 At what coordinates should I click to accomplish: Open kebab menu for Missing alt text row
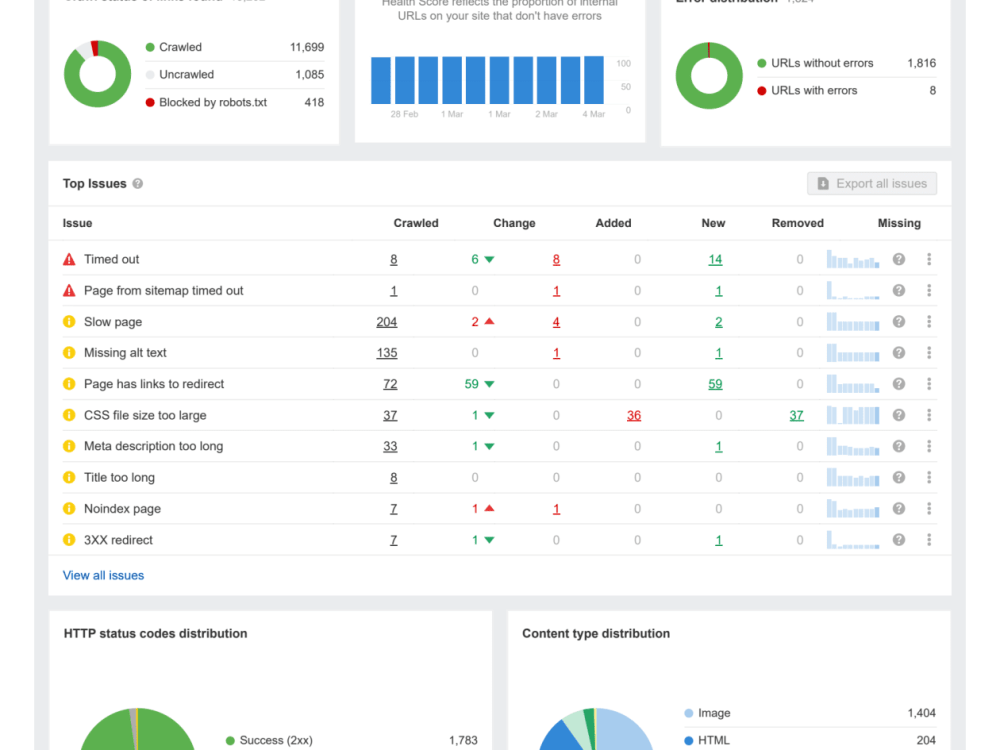click(929, 353)
